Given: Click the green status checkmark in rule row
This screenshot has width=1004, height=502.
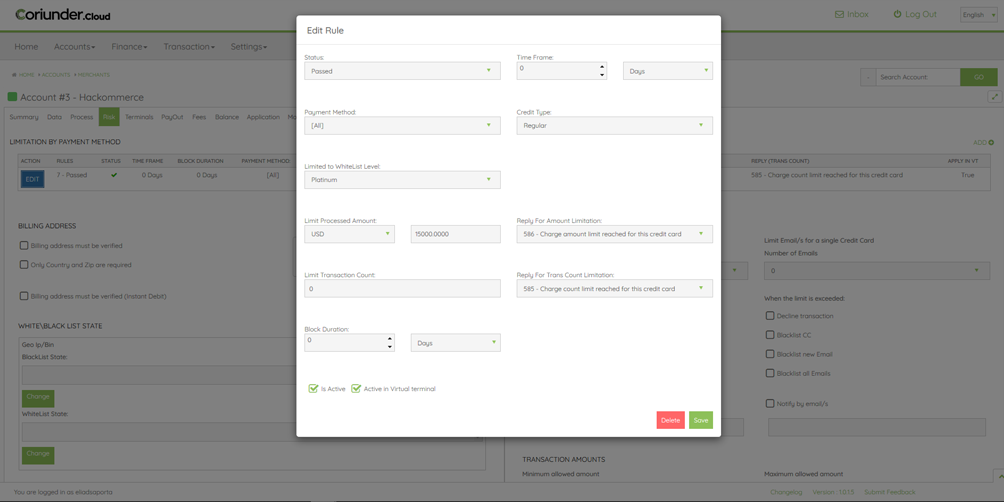Looking at the screenshot, I should (114, 175).
